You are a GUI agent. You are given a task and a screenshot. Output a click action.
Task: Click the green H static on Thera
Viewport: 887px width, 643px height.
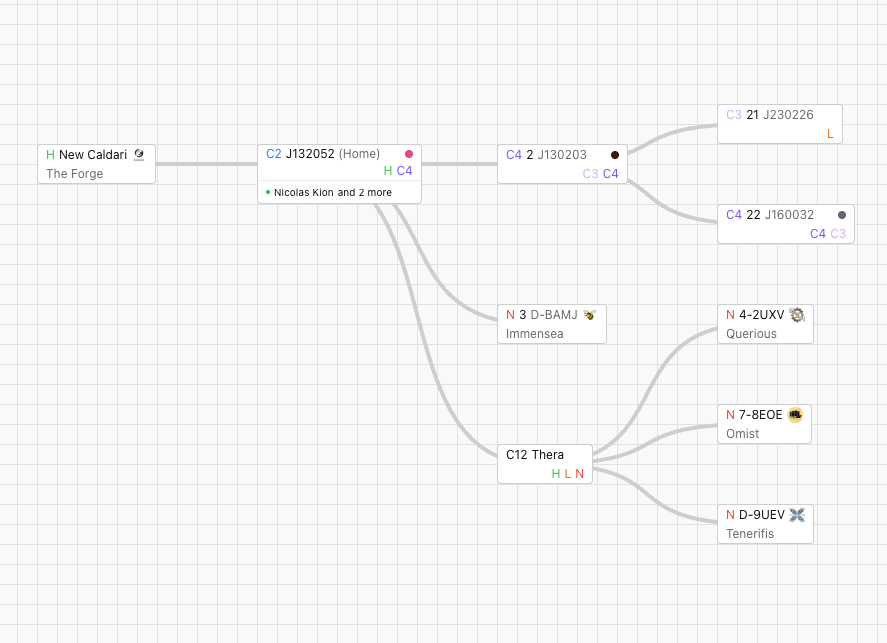tap(556, 474)
